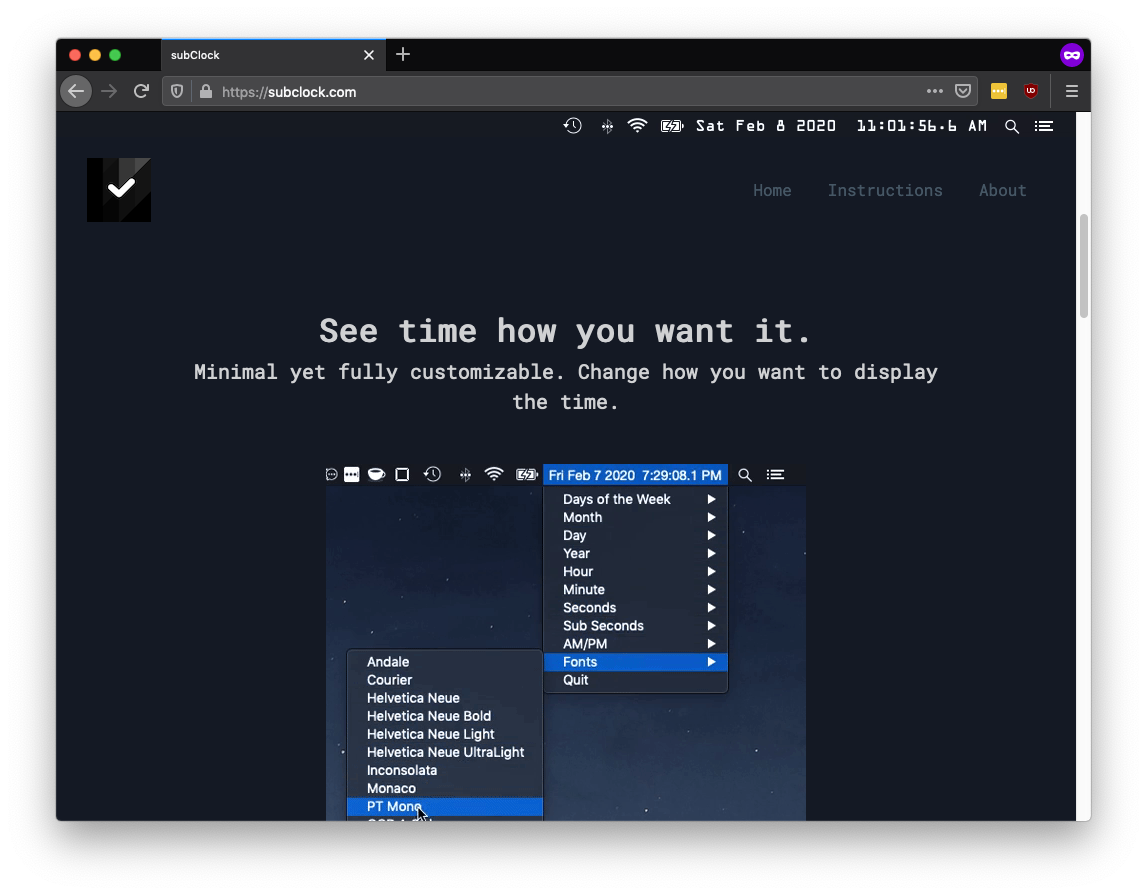Click the subclock.com address bar
Image resolution: width=1147 pixels, height=895 pixels.
pos(571,91)
